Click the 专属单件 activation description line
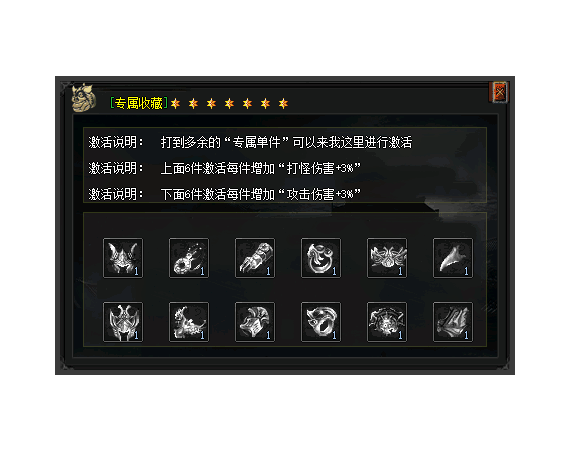Viewport: 568px width, 450px height. [x=250, y=142]
